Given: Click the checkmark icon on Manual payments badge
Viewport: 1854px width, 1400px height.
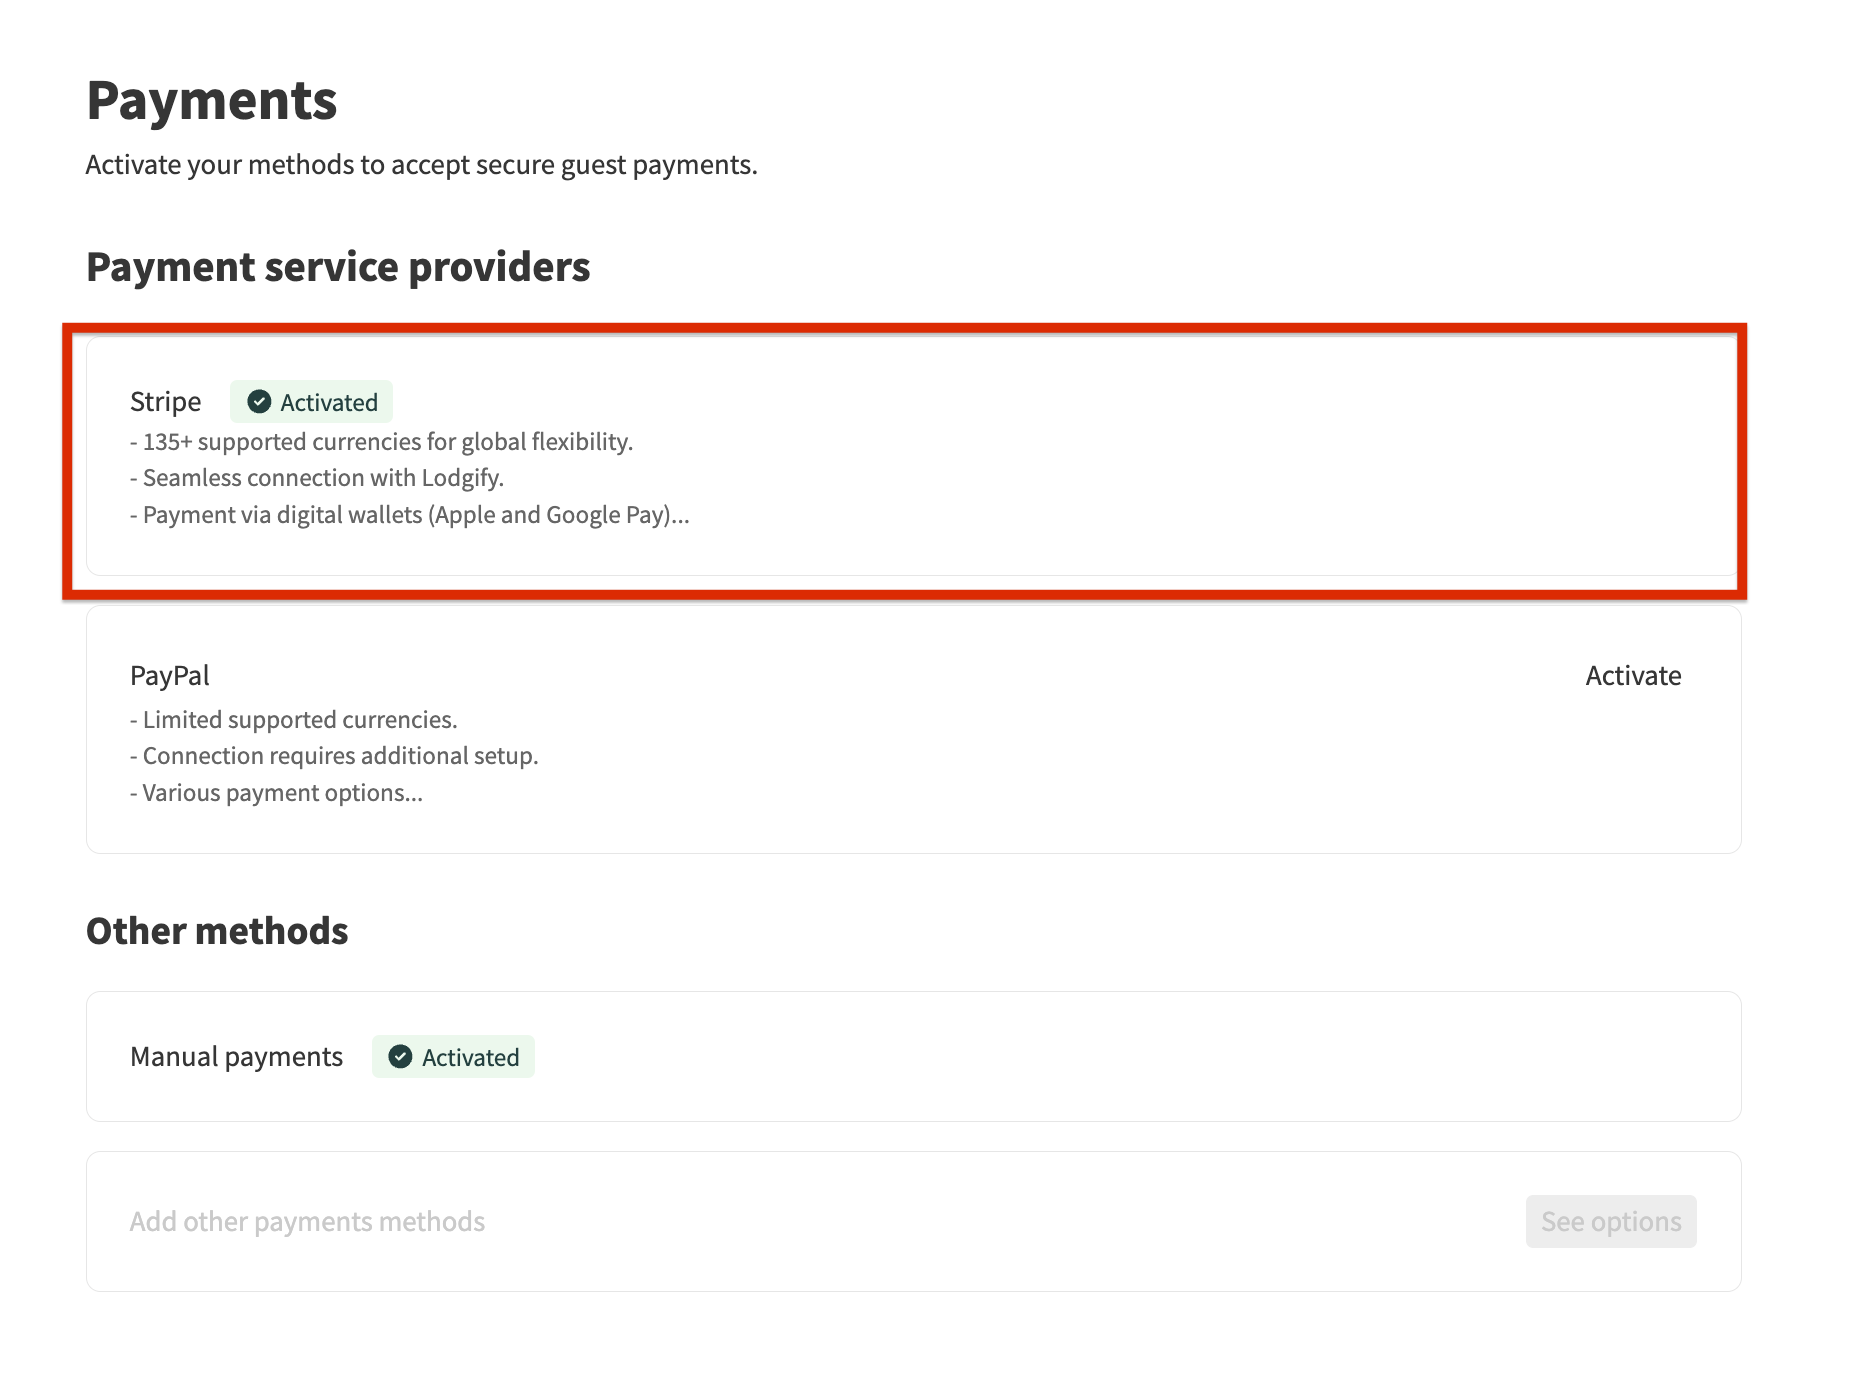Looking at the screenshot, I should [400, 1057].
